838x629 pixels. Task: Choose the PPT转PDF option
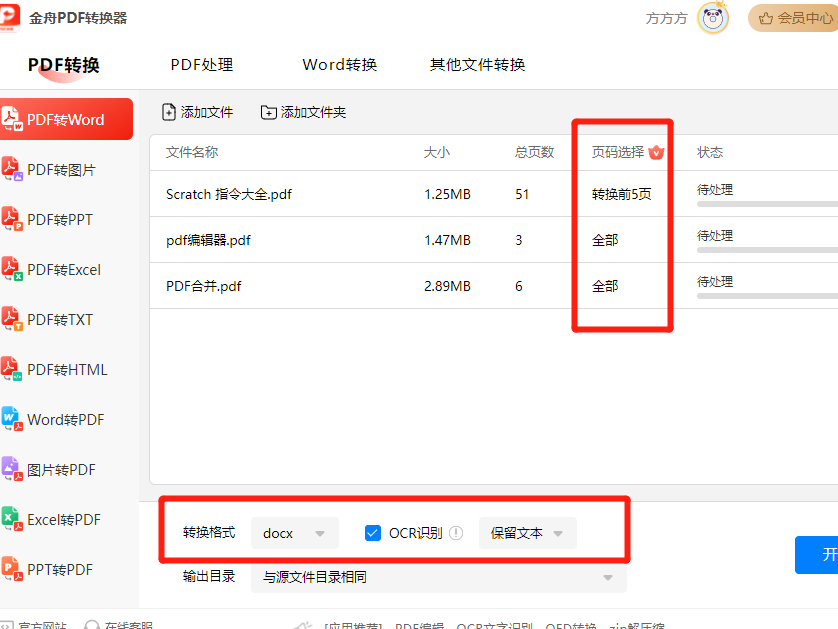pyautogui.click(x=60, y=570)
